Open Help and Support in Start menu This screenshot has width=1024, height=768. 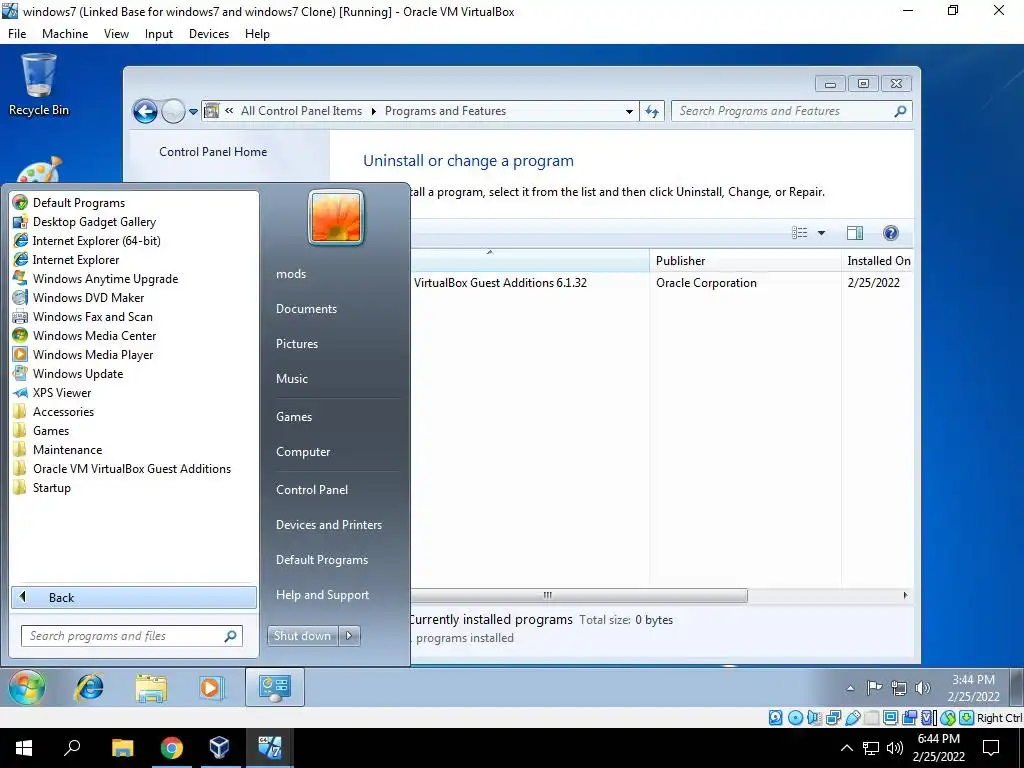322,595
